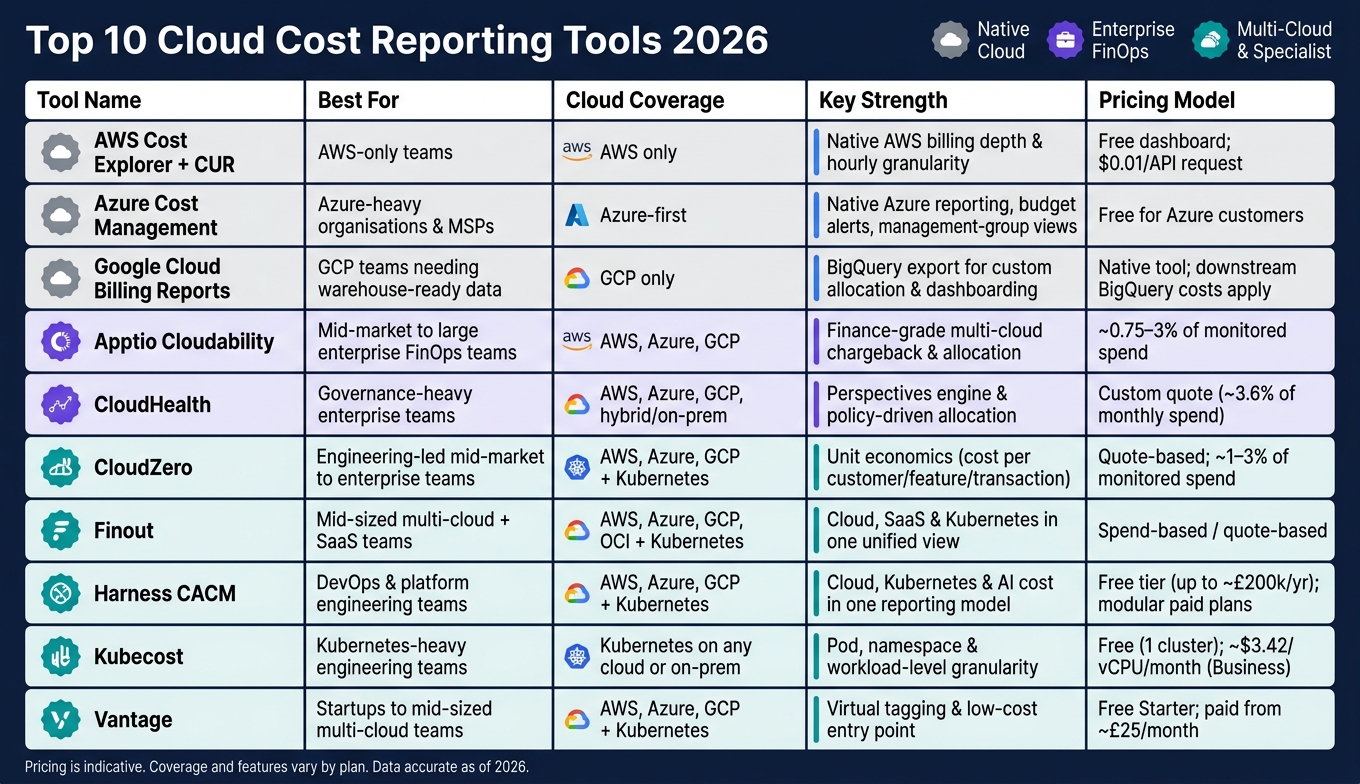
Task: Click the 'Free (1 cluster); ~$3.42/vCPU/month' cell
Action: tap(1211, 656)
